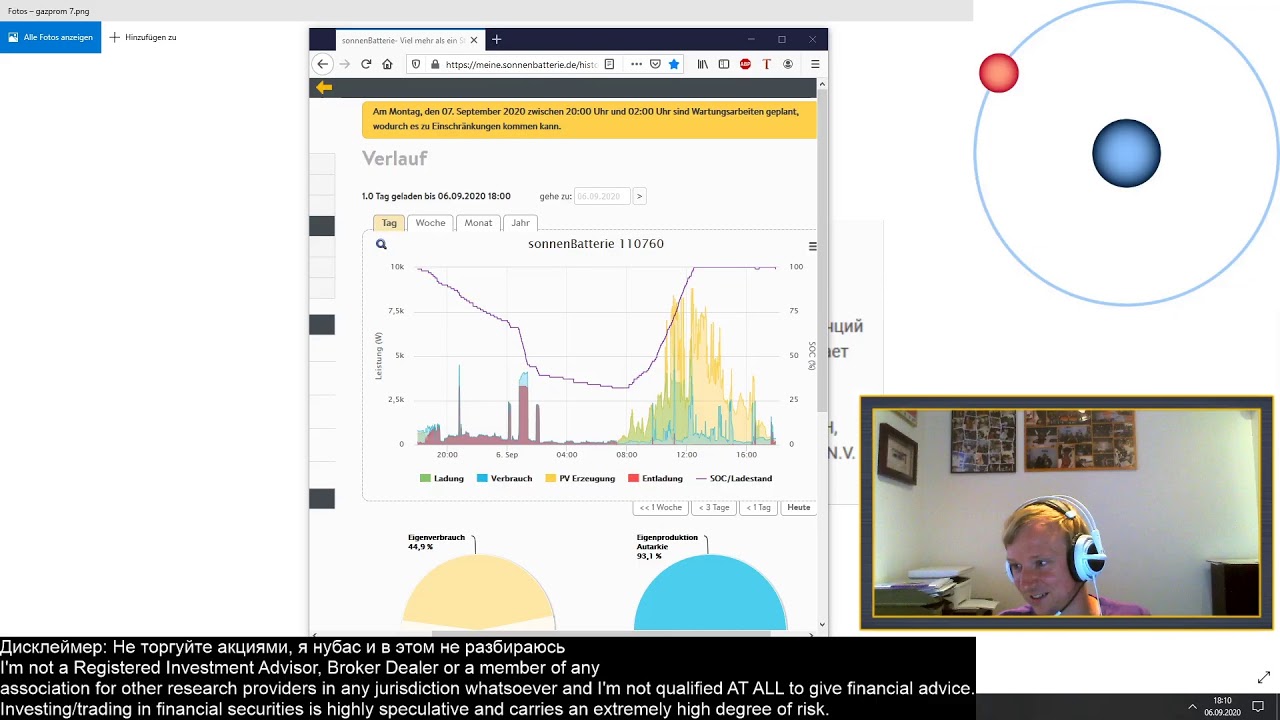Switch to the Monat tab
The image size is (1280, 720).
click(x=478, y=223)
